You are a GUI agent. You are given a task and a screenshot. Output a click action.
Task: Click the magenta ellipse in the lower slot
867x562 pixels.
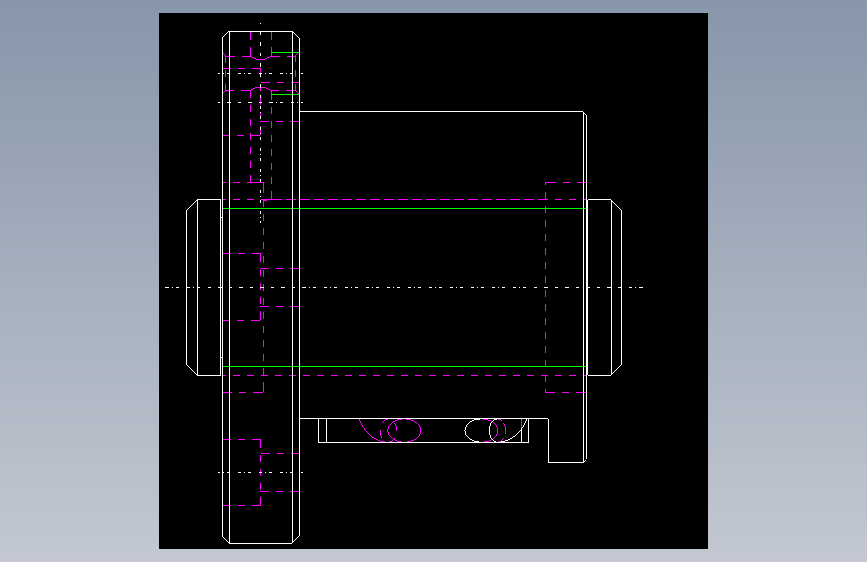[404, 430]
